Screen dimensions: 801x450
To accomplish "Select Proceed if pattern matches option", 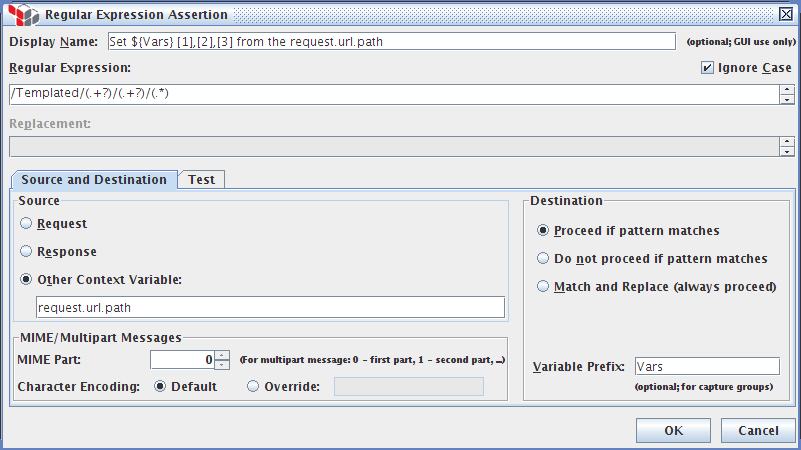I will click(x=543, y=230).
